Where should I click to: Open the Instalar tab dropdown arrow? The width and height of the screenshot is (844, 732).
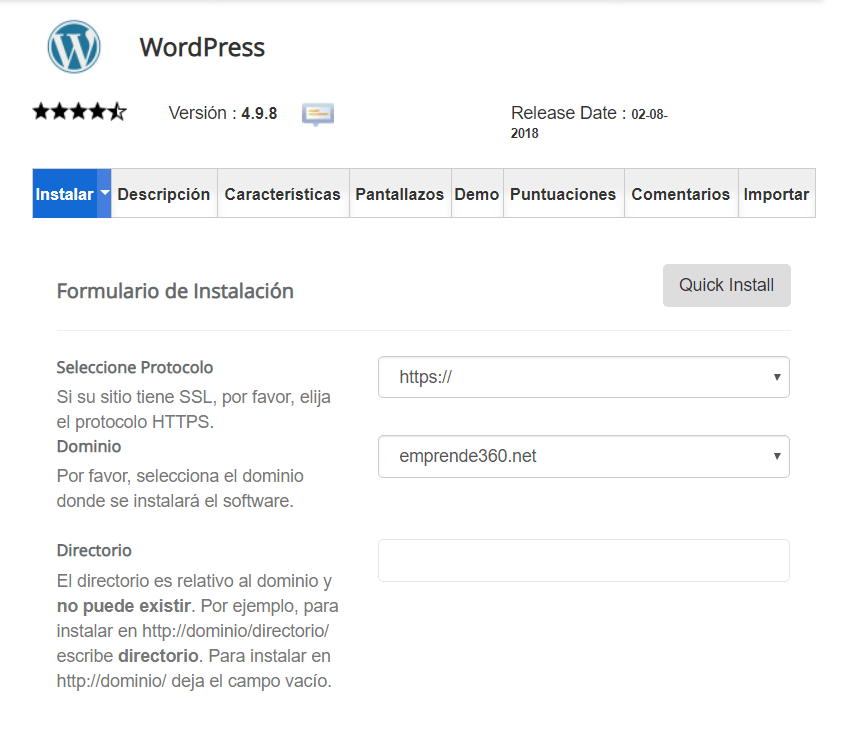pos(104,193)
